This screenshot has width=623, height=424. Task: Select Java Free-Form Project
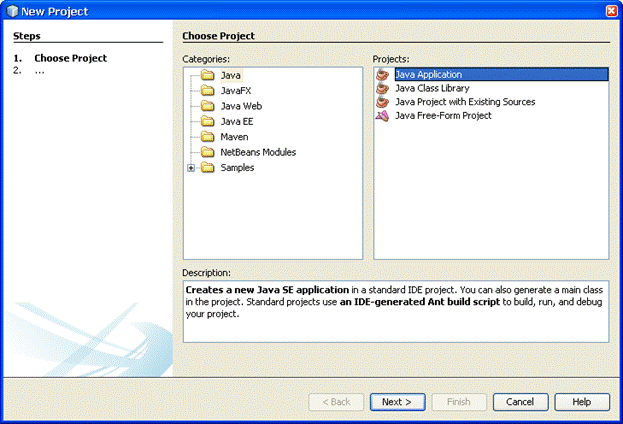[x=443, y=116]
